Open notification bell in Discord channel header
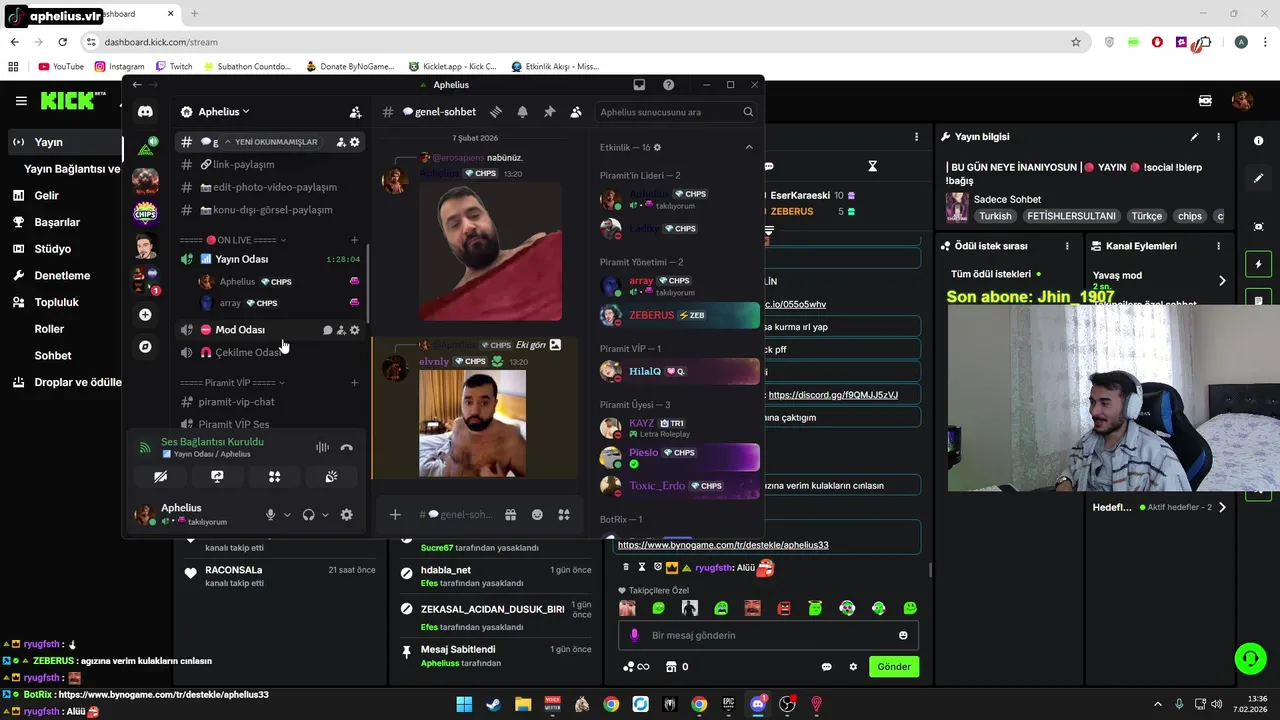 (522, 112)
